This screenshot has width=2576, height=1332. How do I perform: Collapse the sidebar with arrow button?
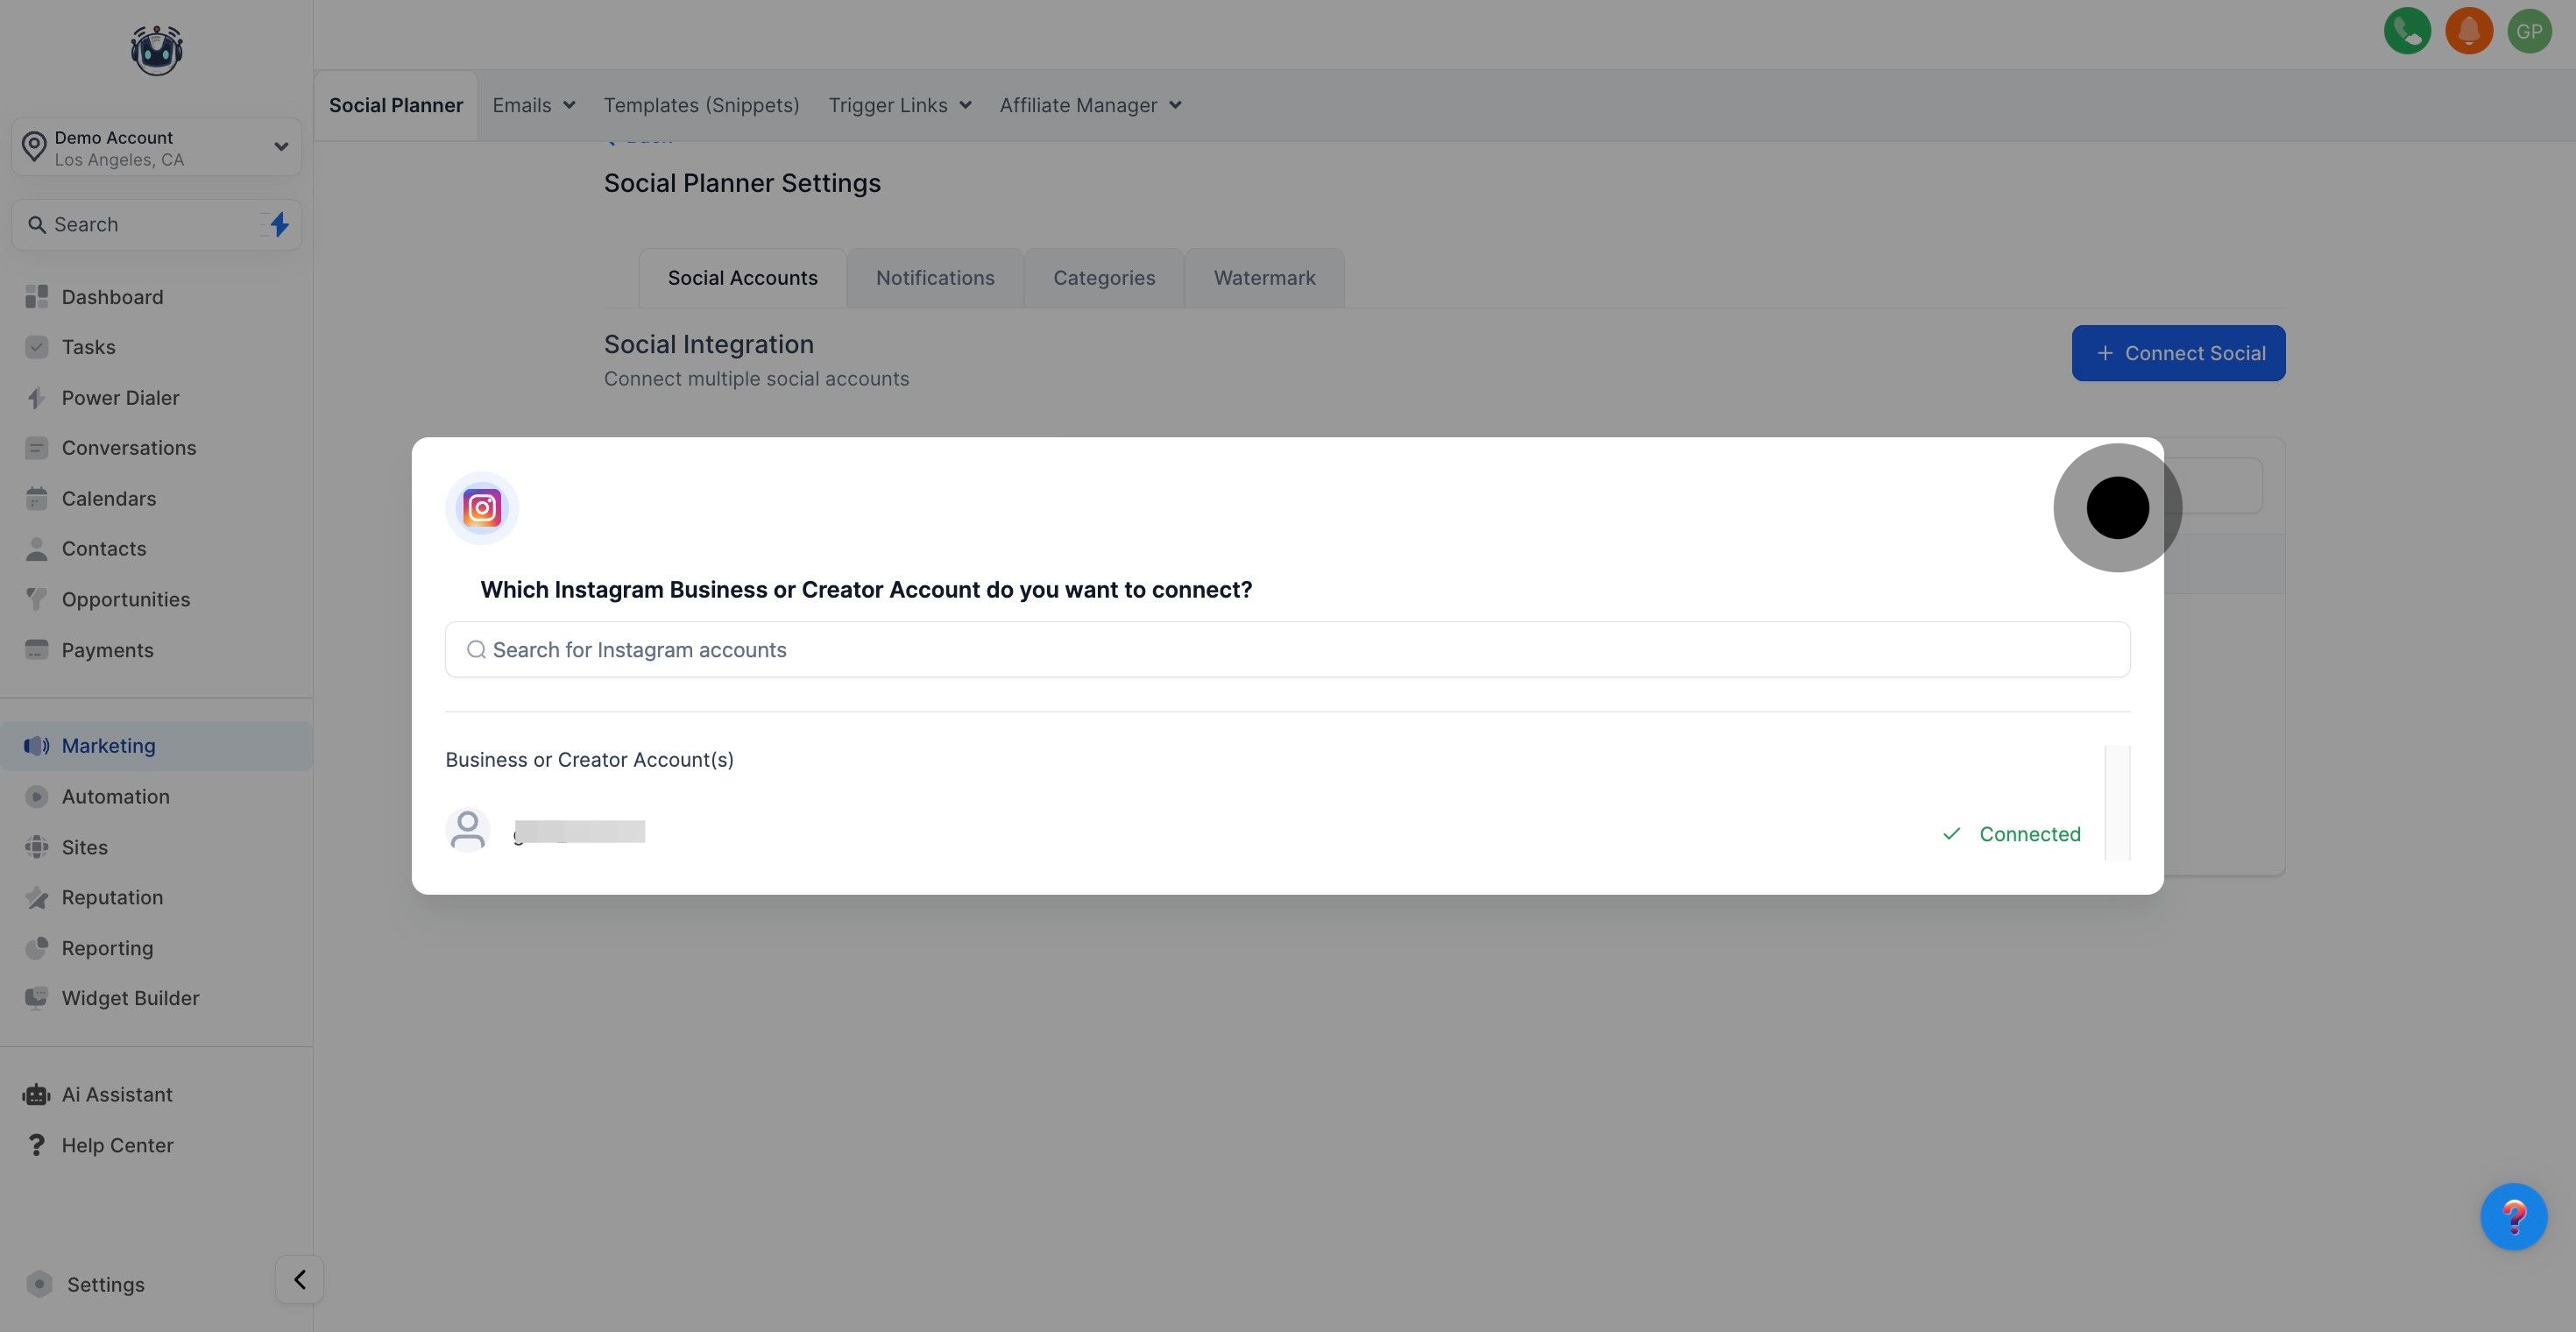(299, 1279)
